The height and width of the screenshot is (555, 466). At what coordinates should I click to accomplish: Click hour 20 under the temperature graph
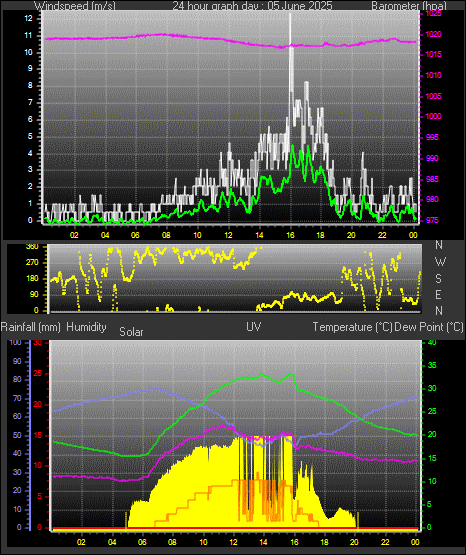[x=355, y=542]
